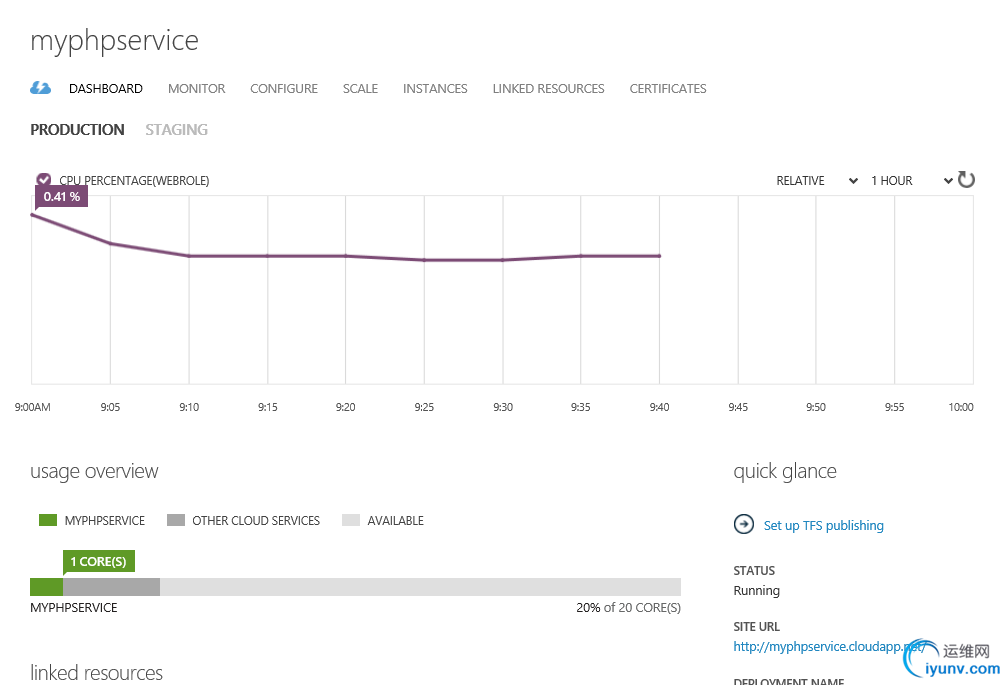
Task: Click the MYPHPSERVICE label under usage bar
Action: [74, 607]
